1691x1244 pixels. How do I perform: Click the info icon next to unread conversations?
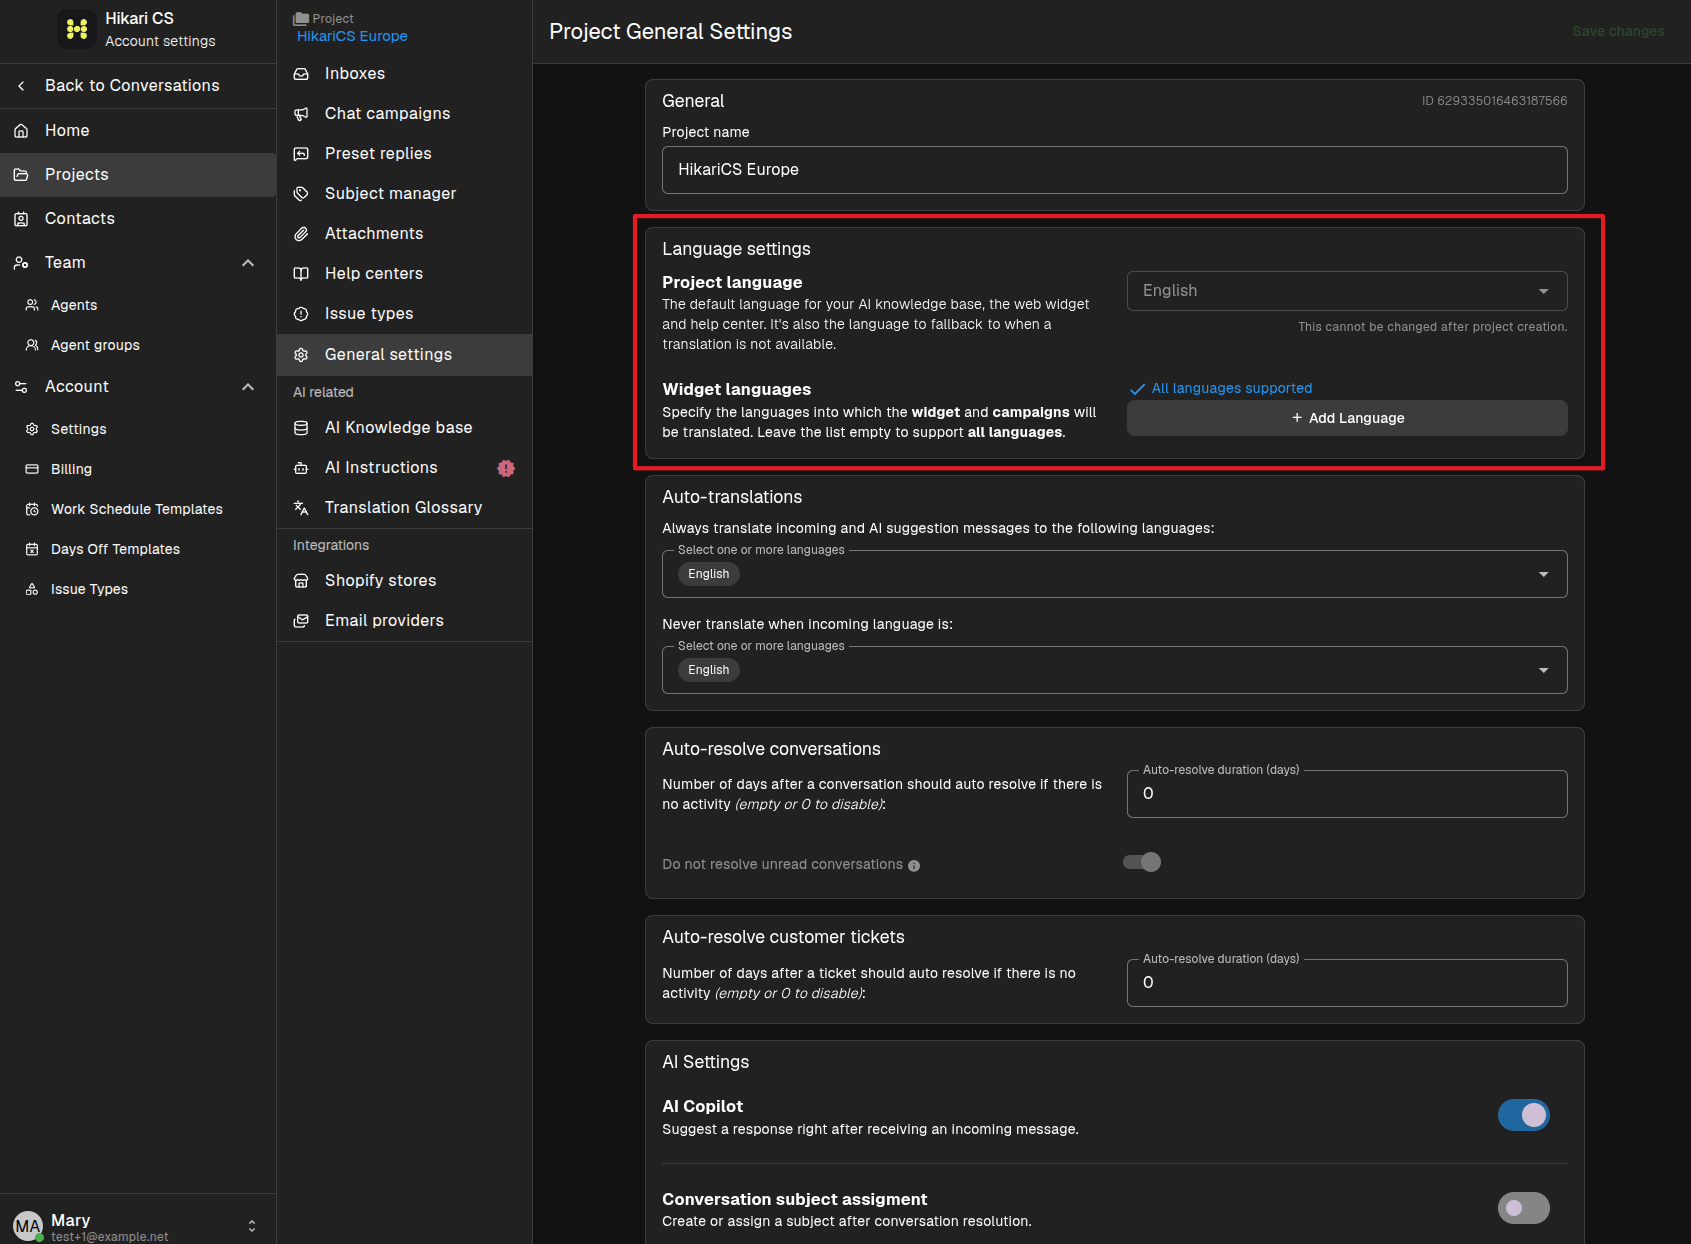(x=914, y=866)
